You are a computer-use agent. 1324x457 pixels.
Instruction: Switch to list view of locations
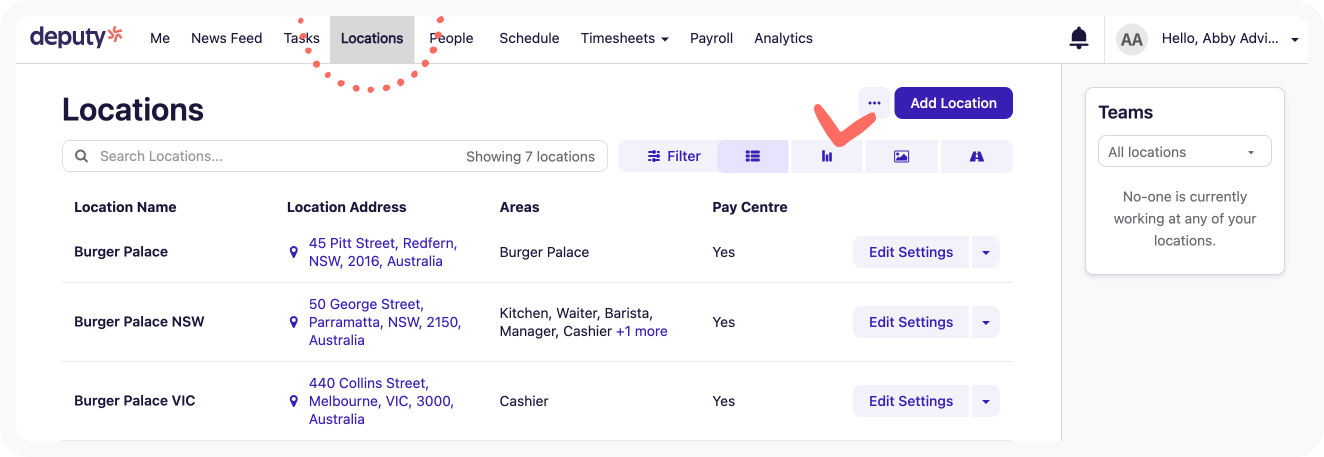pyautogui.click(x=753, y=156)
